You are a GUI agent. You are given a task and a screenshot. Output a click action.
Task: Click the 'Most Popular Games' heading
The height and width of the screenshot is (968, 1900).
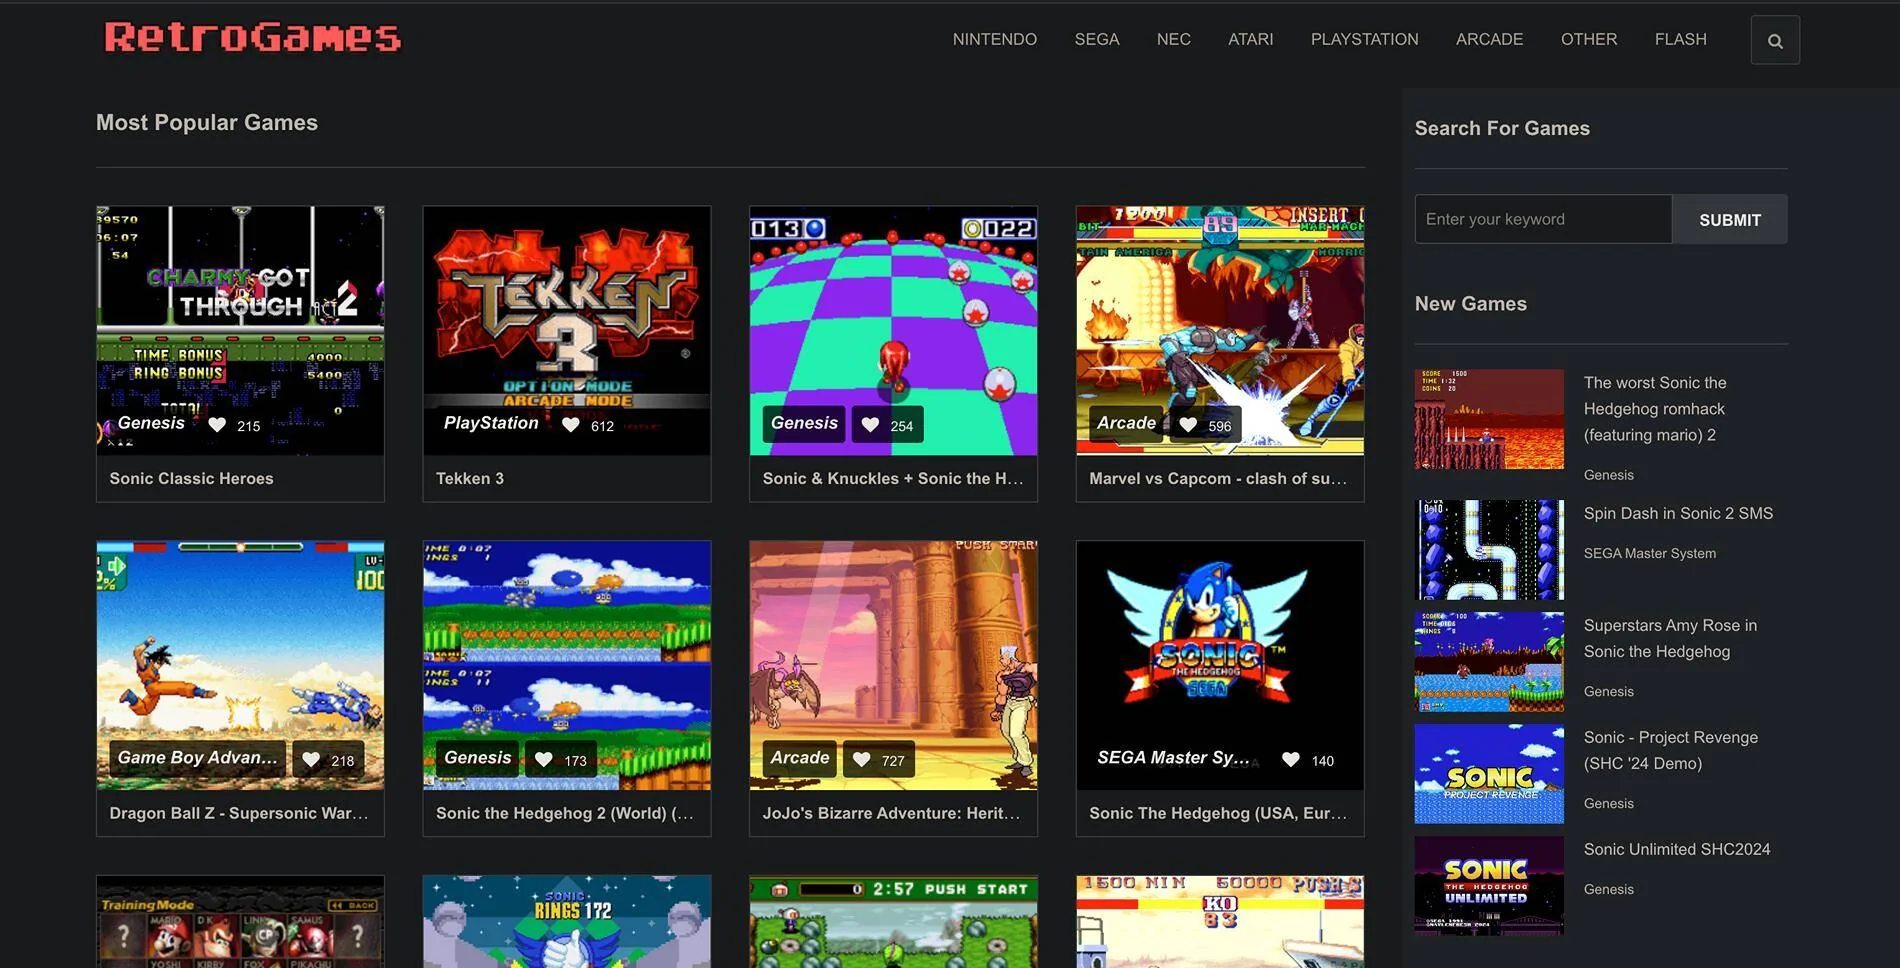[207, 122]
